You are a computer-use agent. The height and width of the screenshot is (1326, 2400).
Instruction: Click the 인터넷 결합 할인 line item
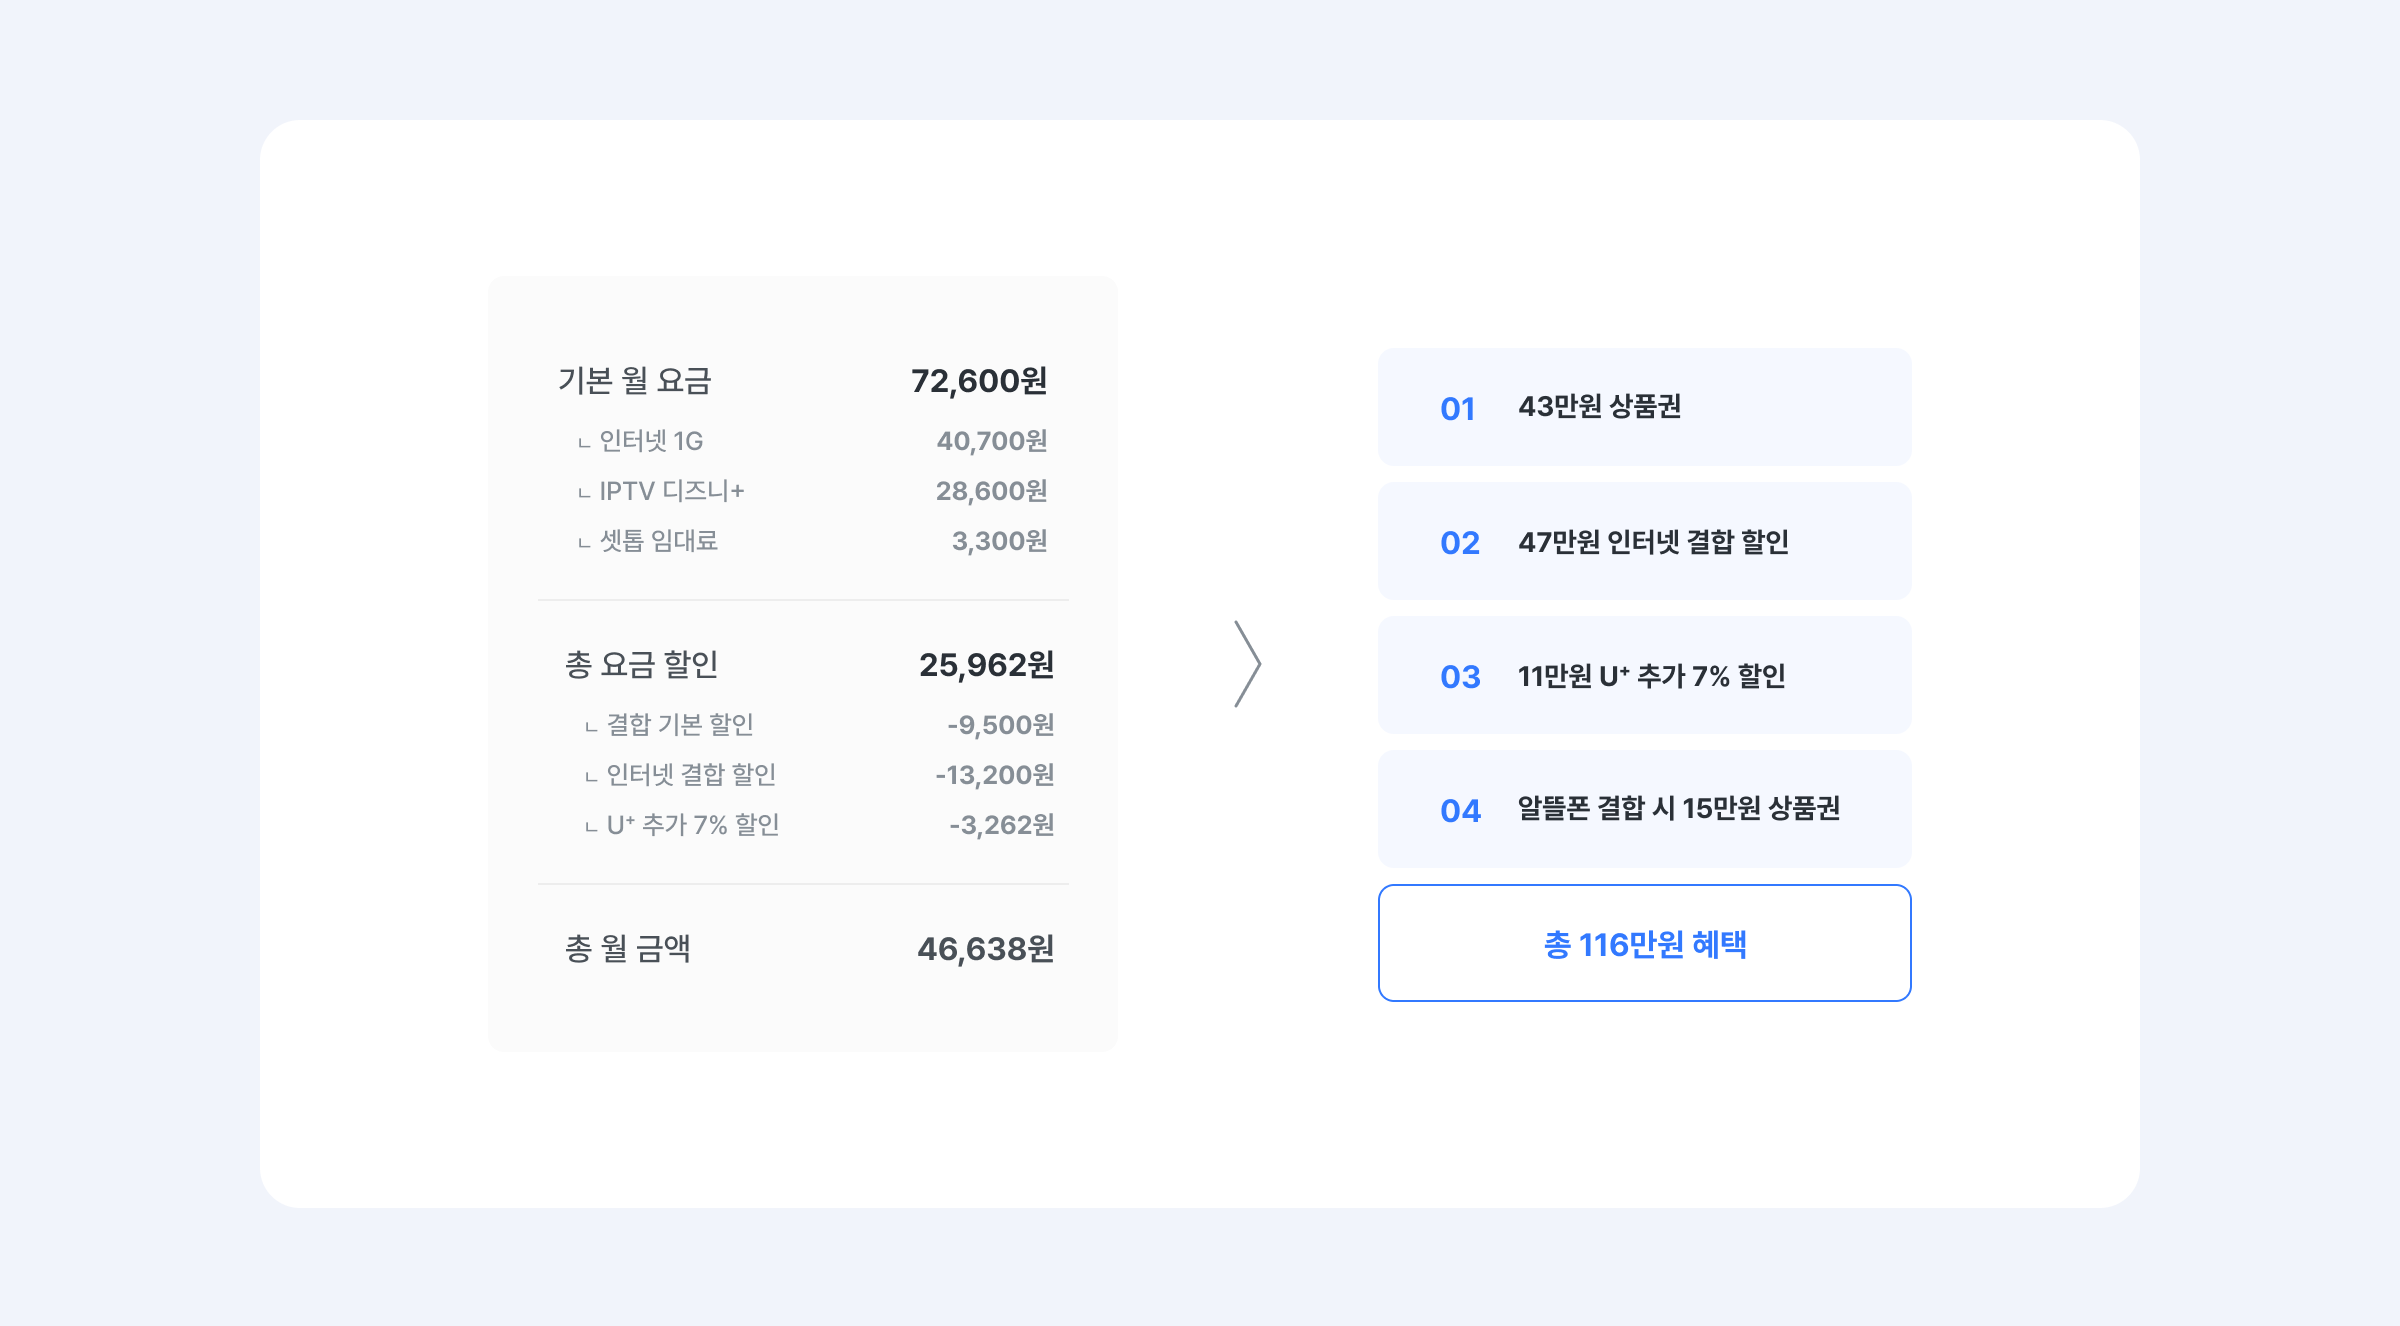point(691,775)
